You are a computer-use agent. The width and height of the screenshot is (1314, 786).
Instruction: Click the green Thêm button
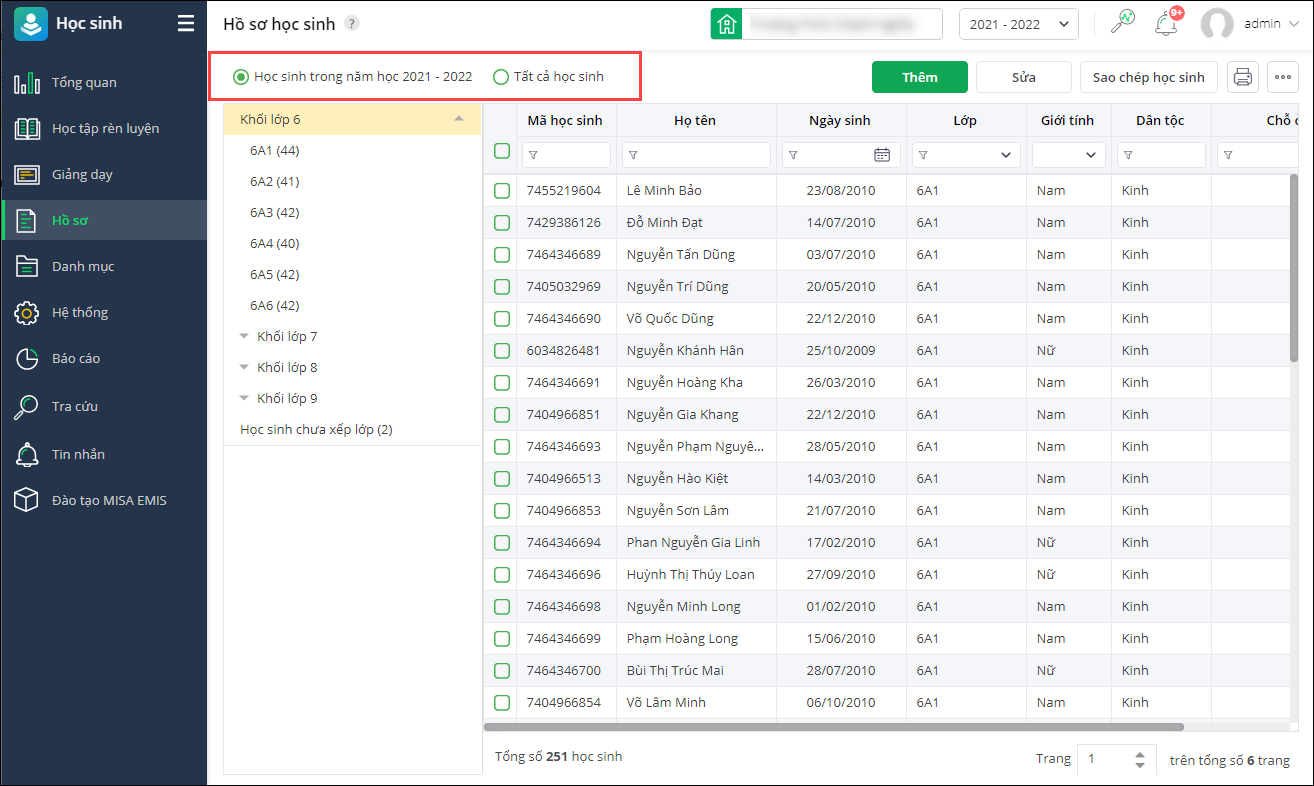click(x=919, y=77)
